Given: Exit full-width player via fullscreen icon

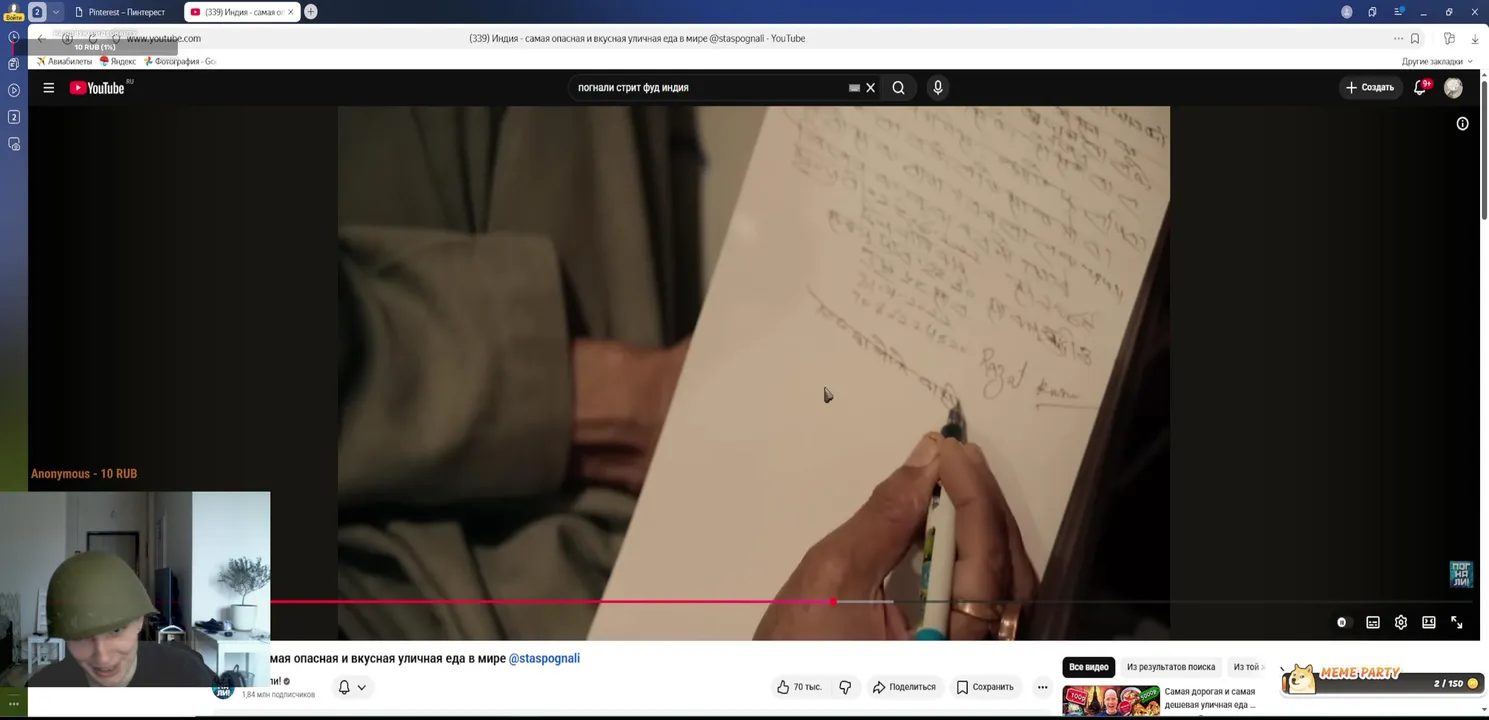Looking at the screenshot, I should (x=1457, y=622).
